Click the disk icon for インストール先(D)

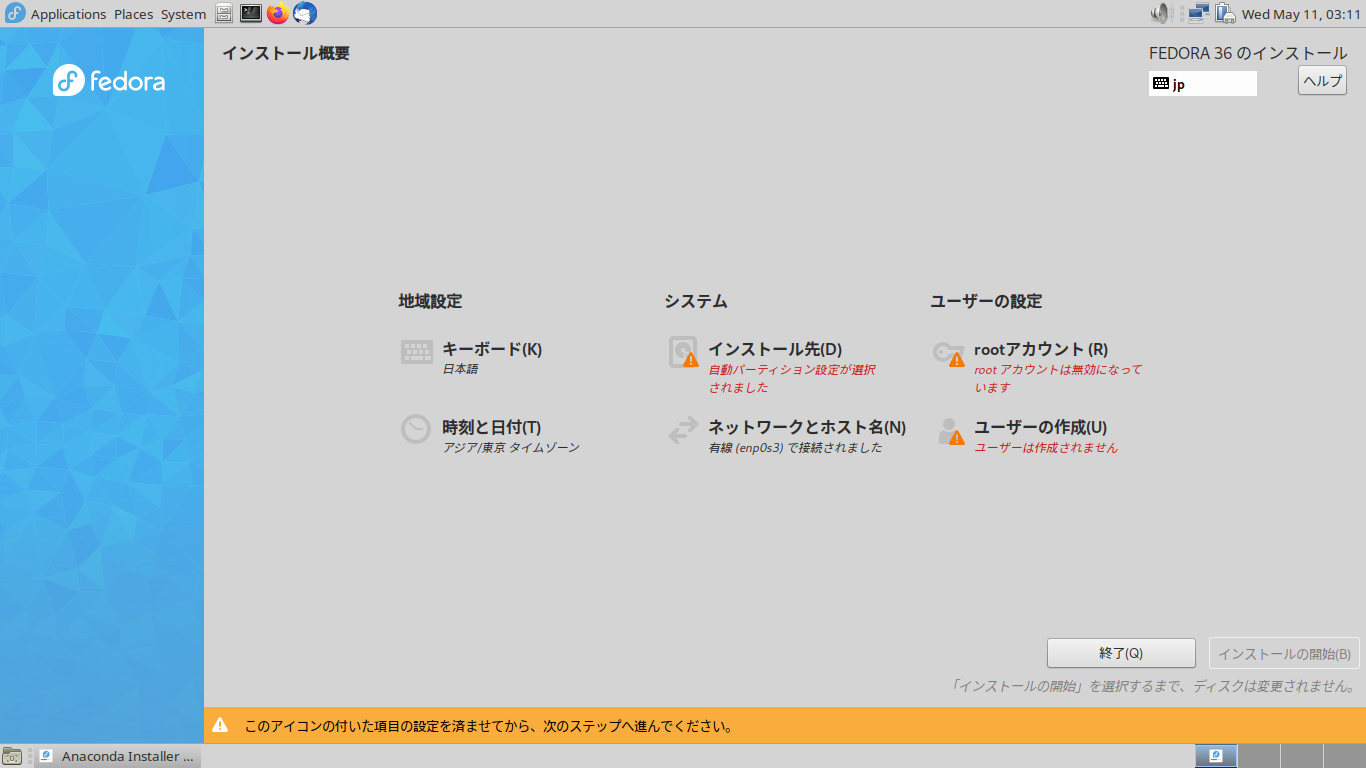pyautogui.click(x=683, y=352)
